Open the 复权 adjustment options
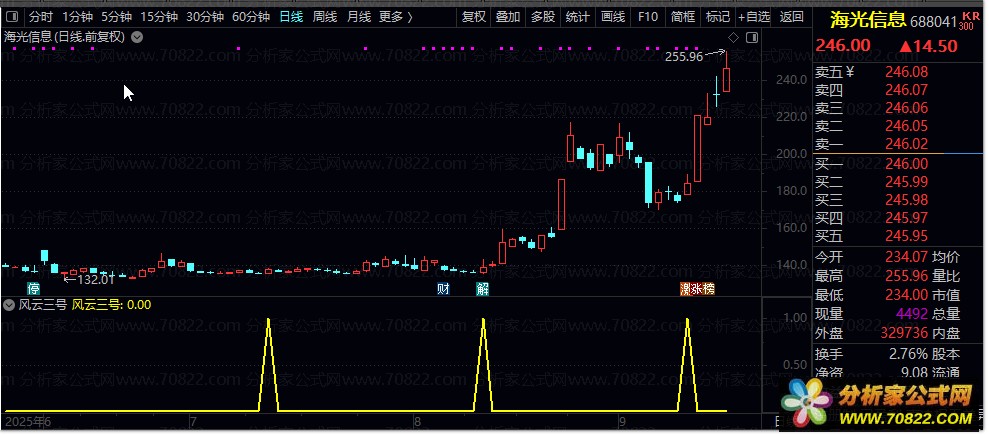This screenshot has height=435, width=989. [474, 17]
